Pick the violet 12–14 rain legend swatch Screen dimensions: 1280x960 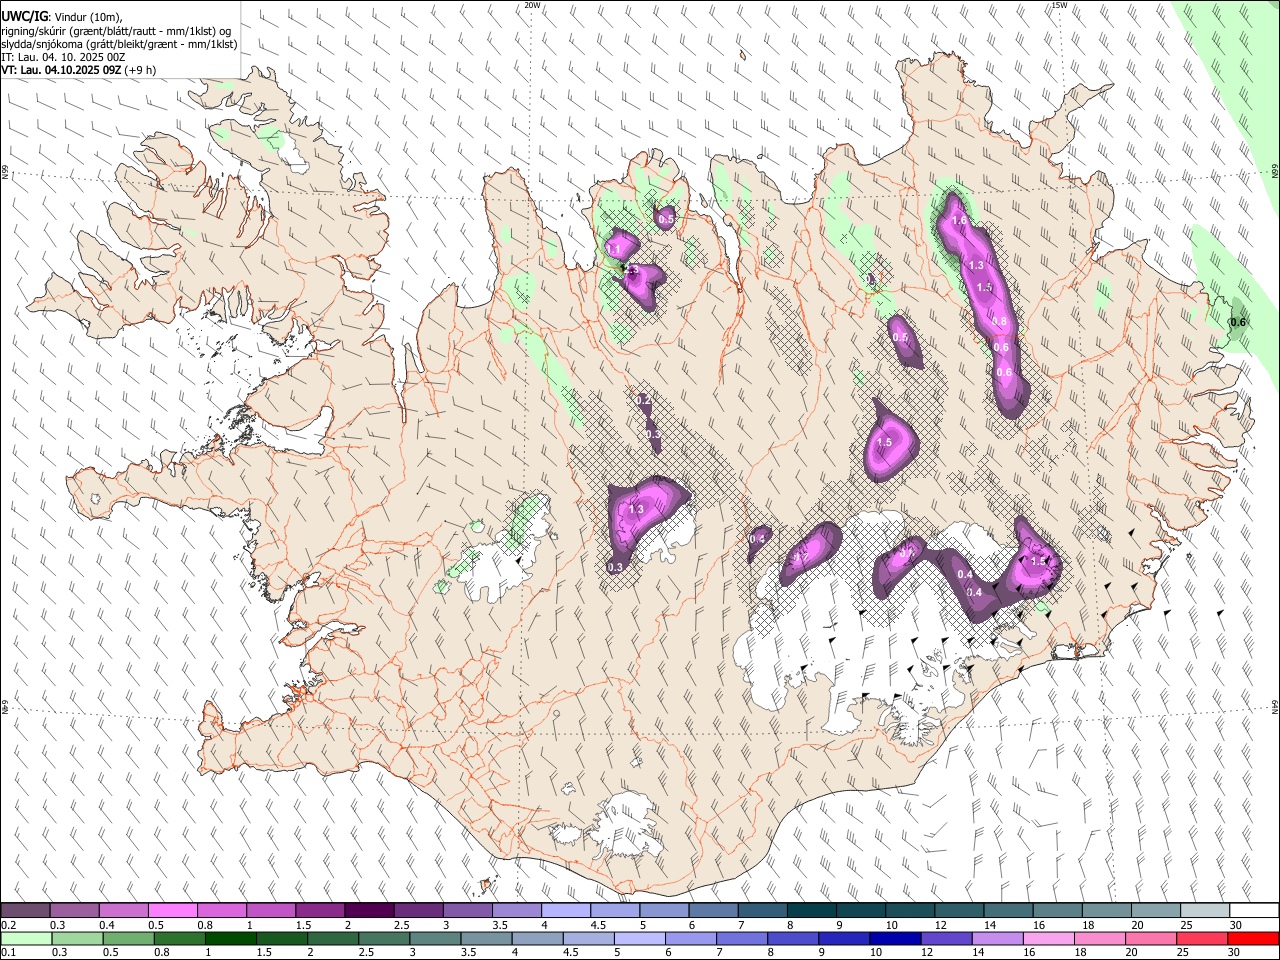(947, 938)
